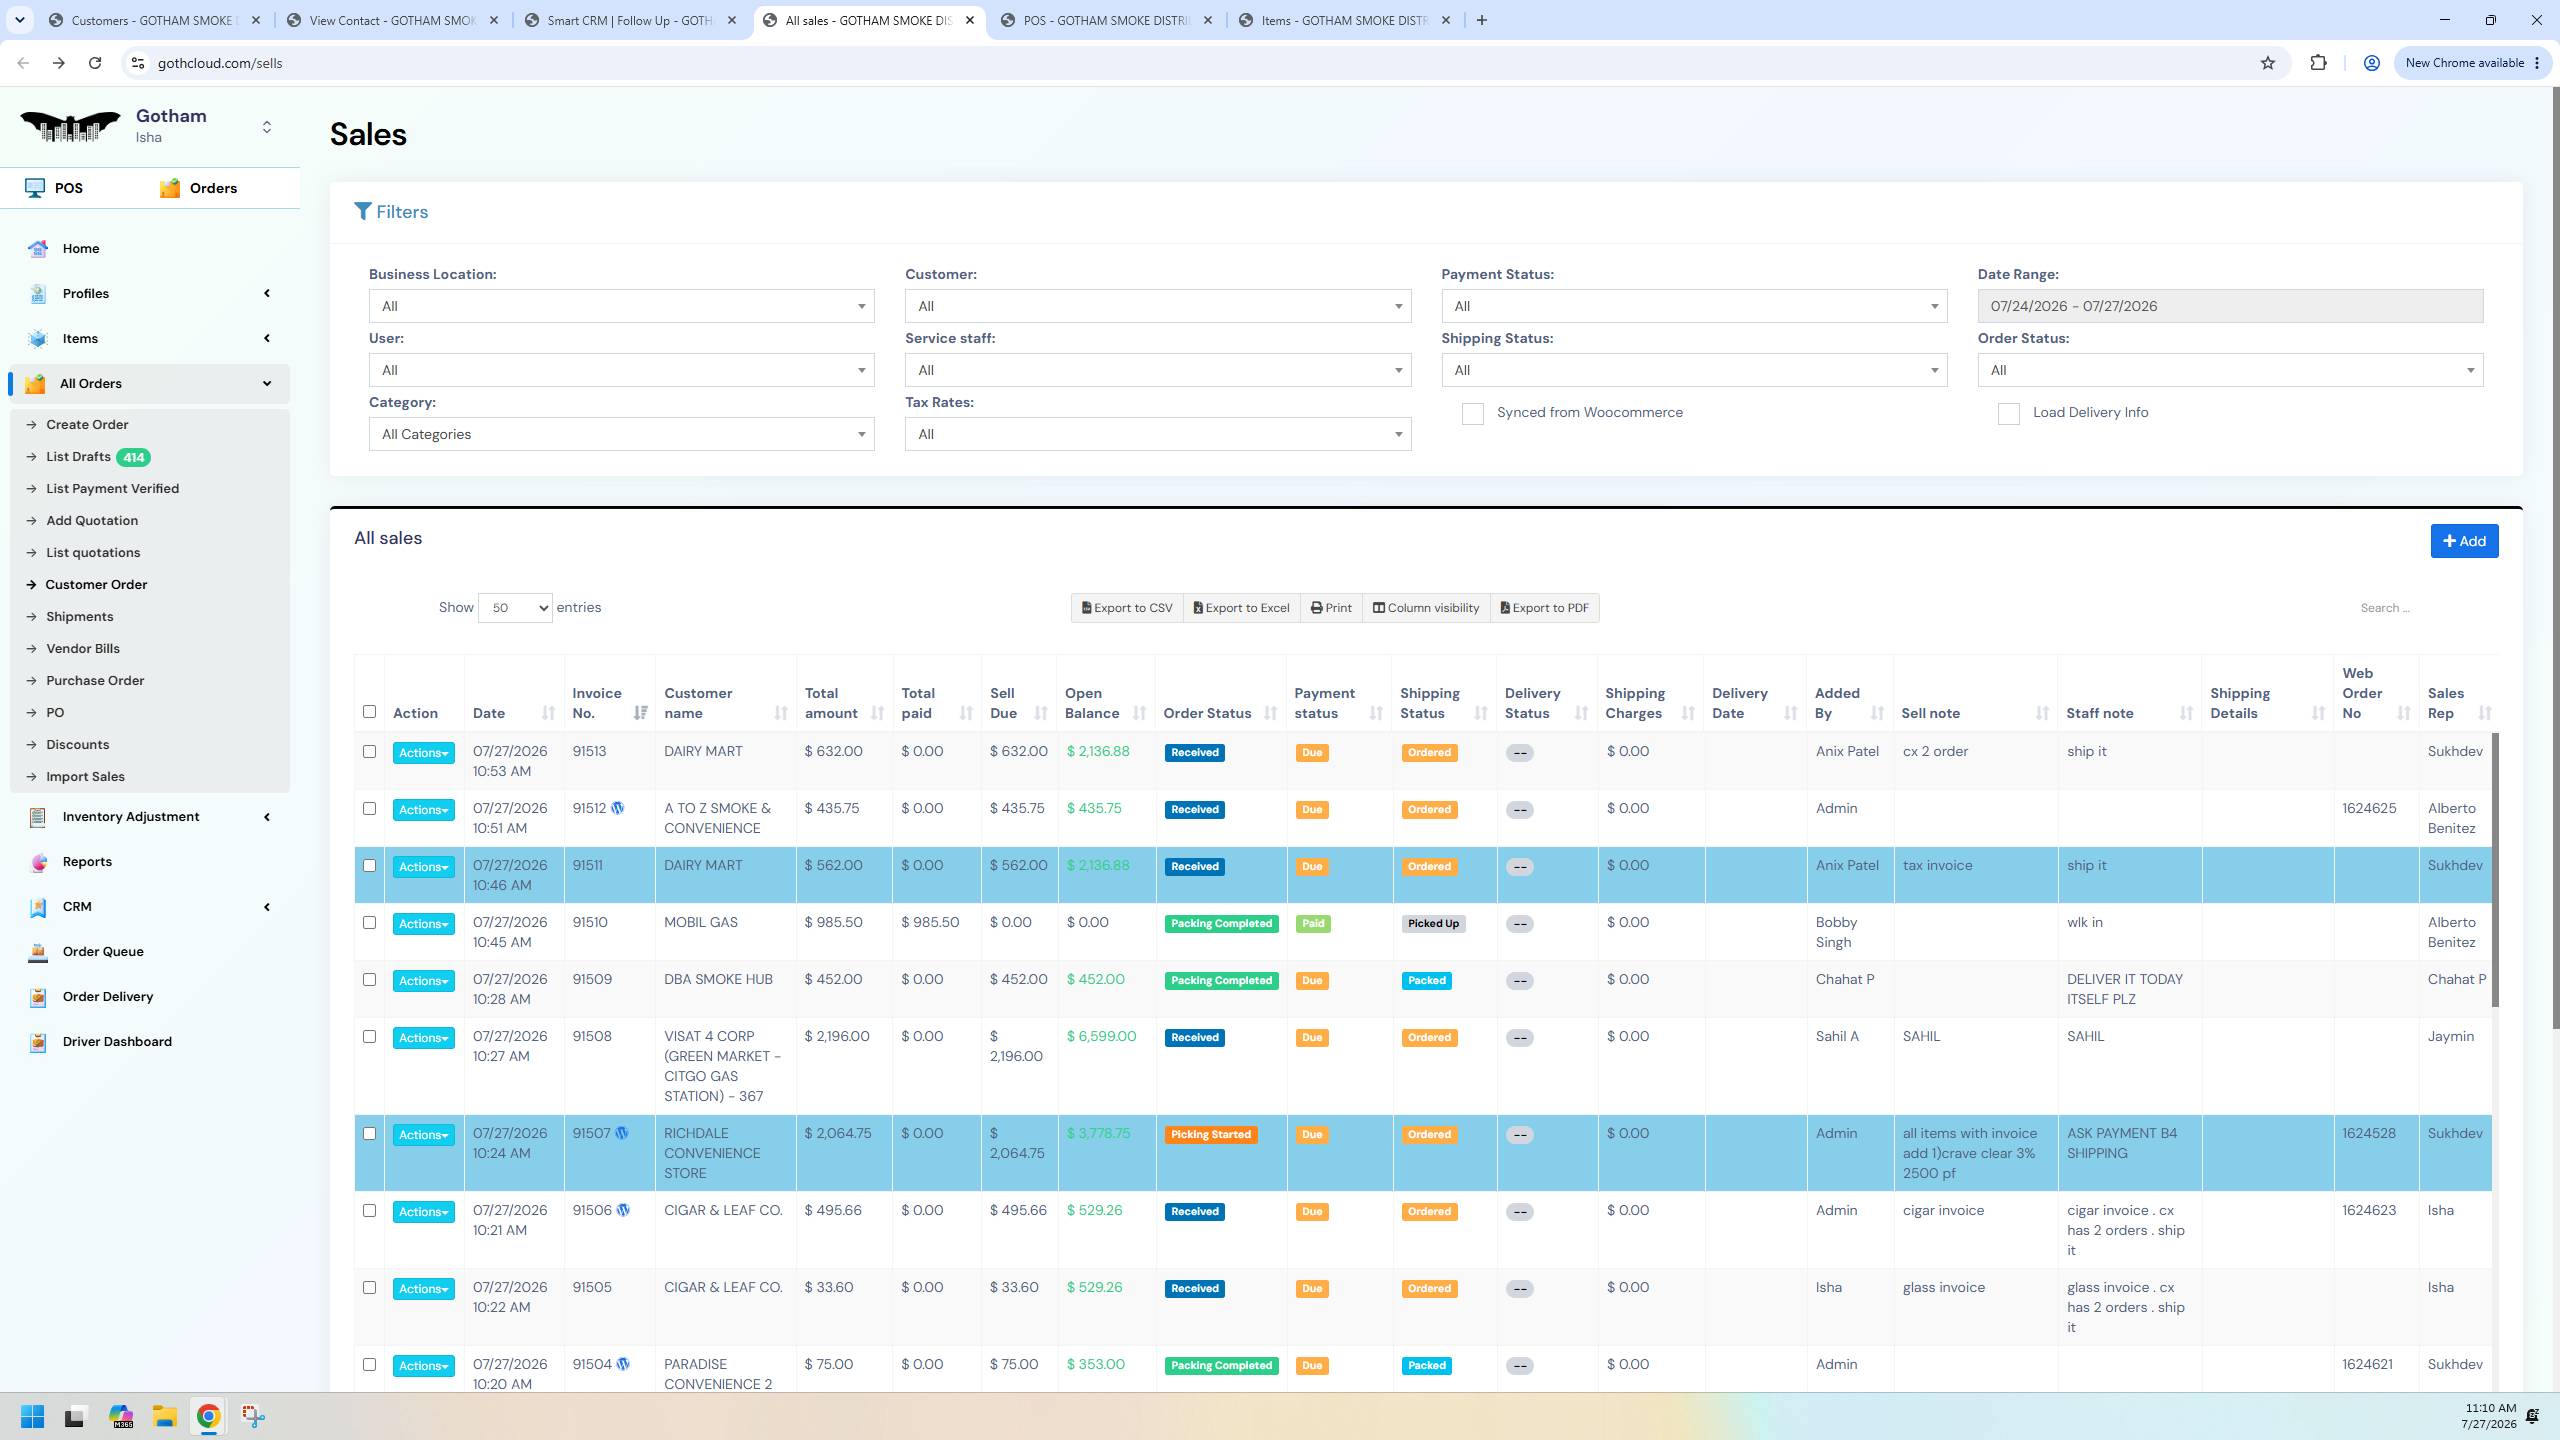This screenshot has width=2560, height=1440.
Task: Enable the Synced from Woocommerce checkbox
Action: point(1472,413)
